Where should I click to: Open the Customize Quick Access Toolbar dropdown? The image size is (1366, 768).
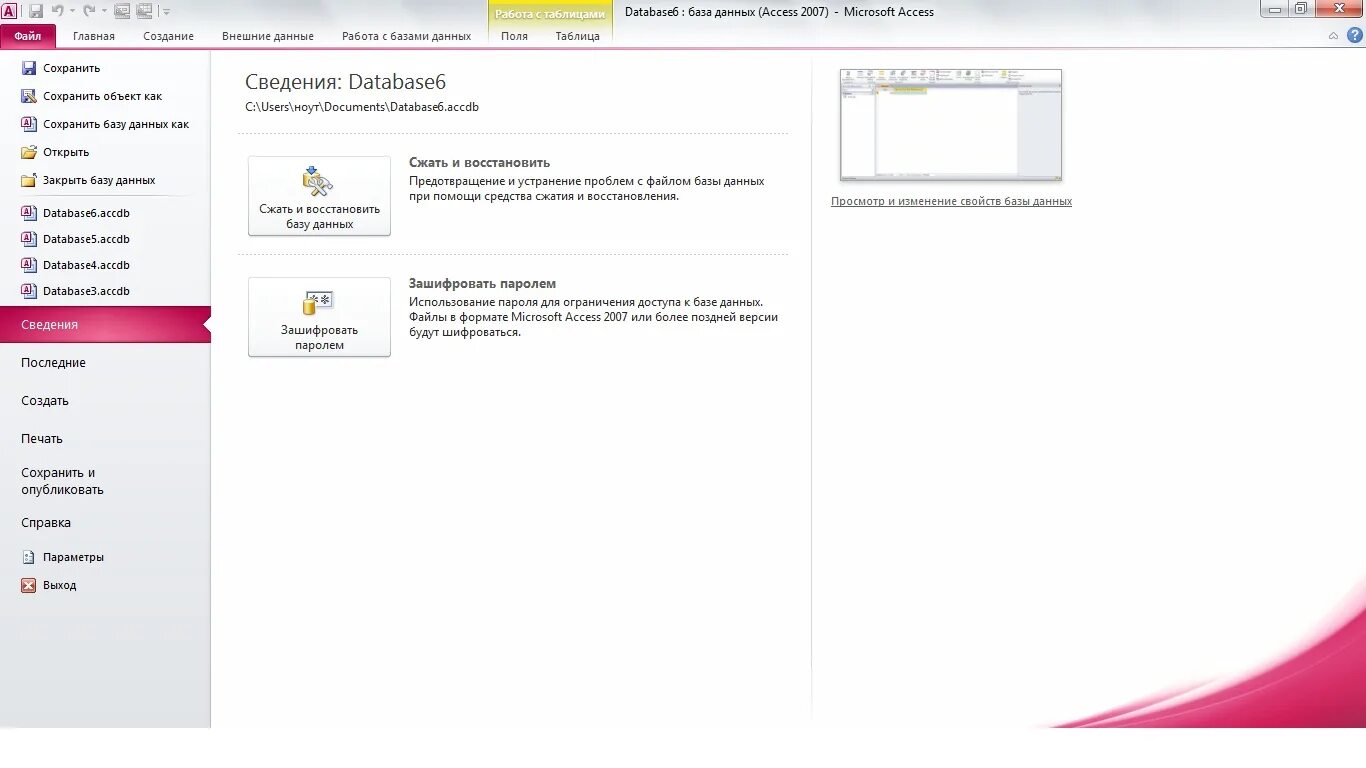(166, 12)
